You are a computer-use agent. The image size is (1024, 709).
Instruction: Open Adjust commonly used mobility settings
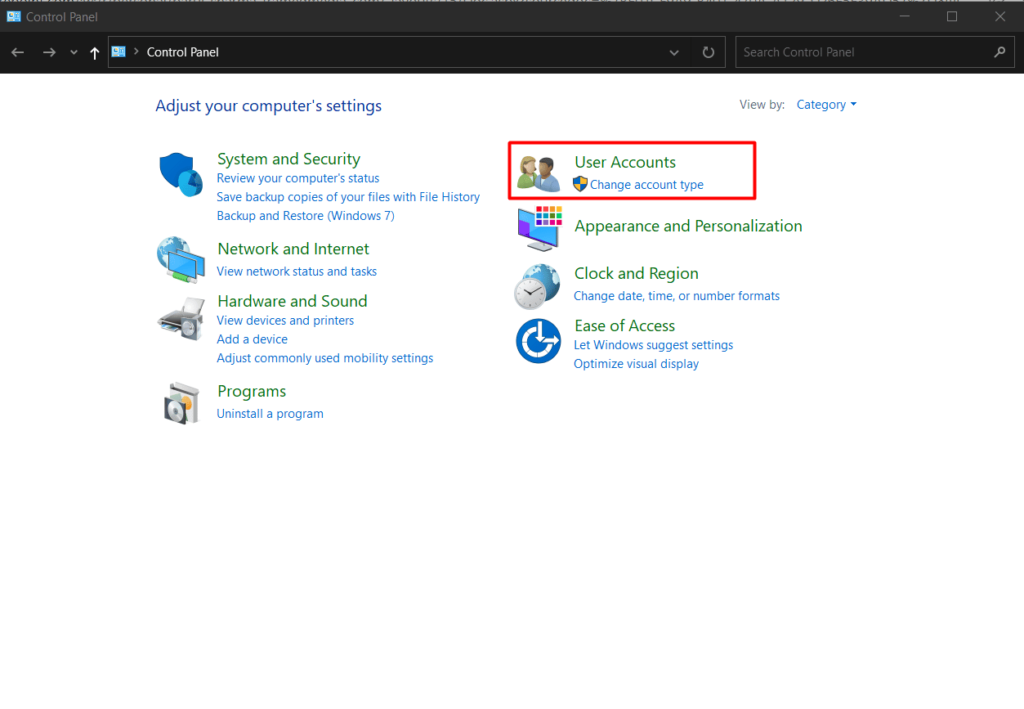click(x=325, y=358)
